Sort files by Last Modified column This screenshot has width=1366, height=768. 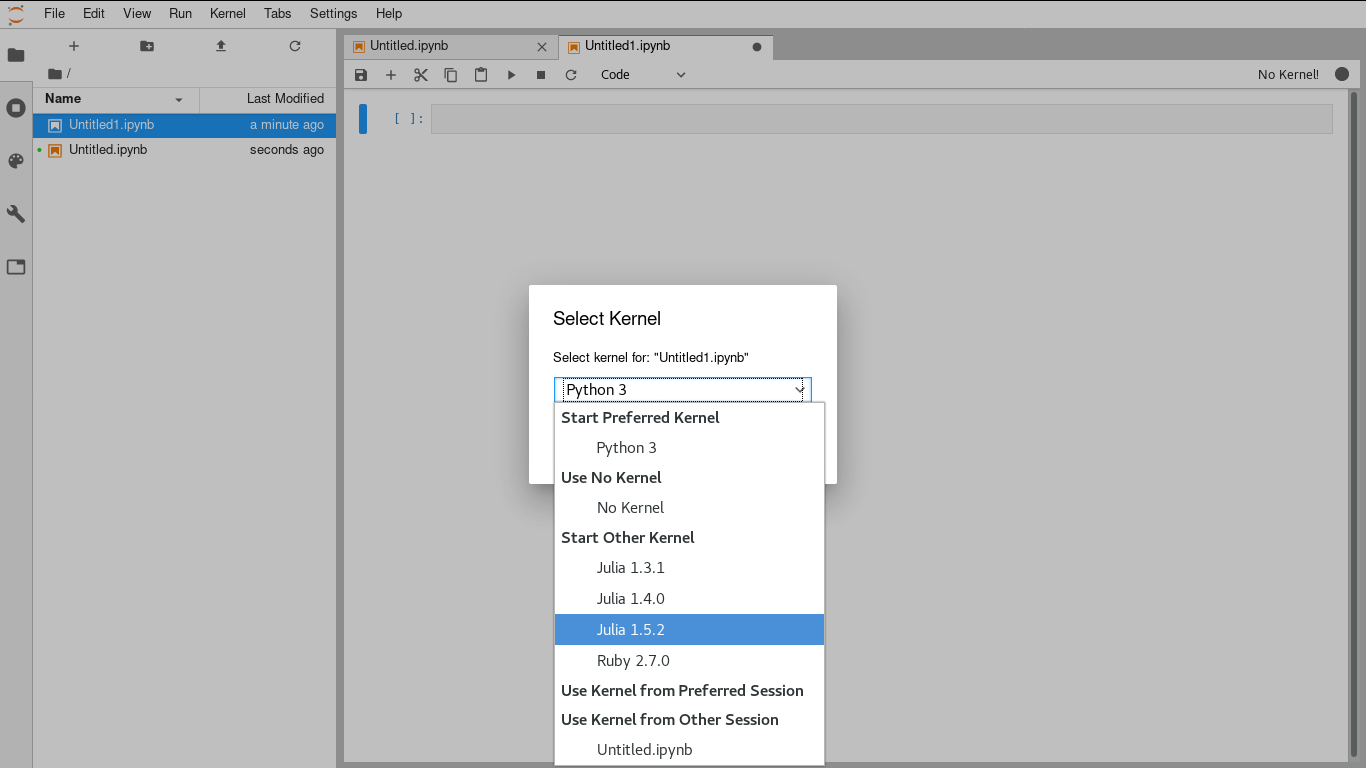[x=285, y=98]
